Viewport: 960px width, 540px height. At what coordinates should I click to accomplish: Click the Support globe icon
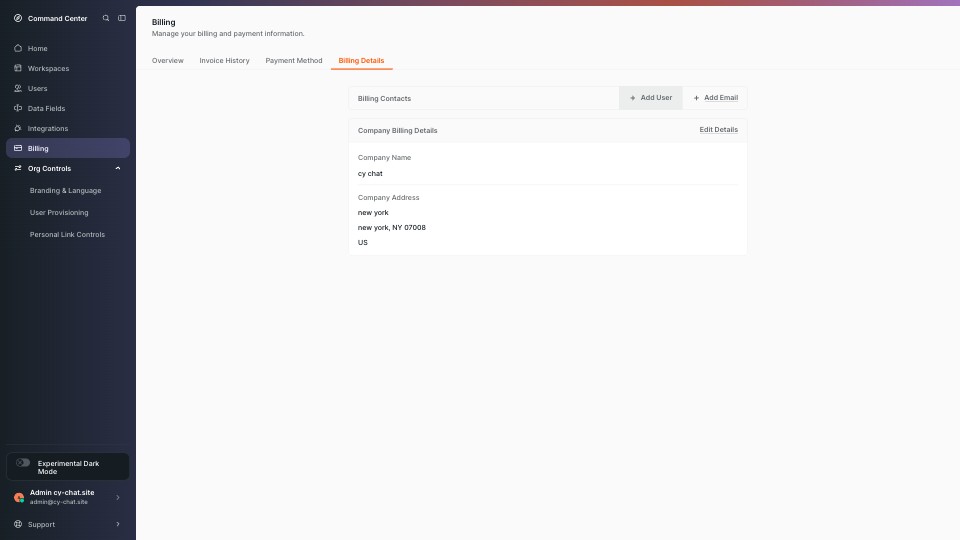pos(18,524)
